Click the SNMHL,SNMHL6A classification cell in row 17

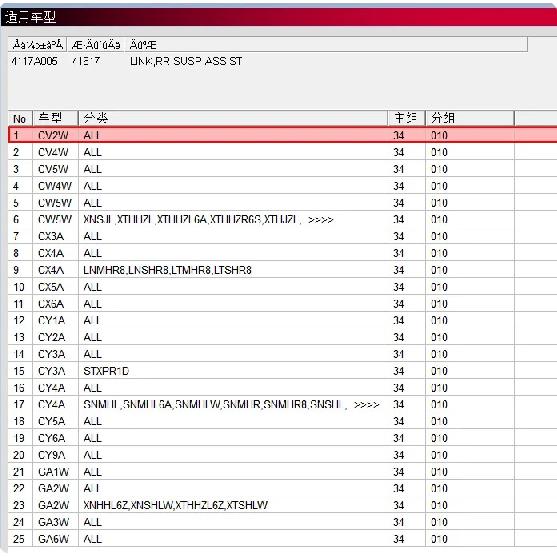click(x=233, y=405)
